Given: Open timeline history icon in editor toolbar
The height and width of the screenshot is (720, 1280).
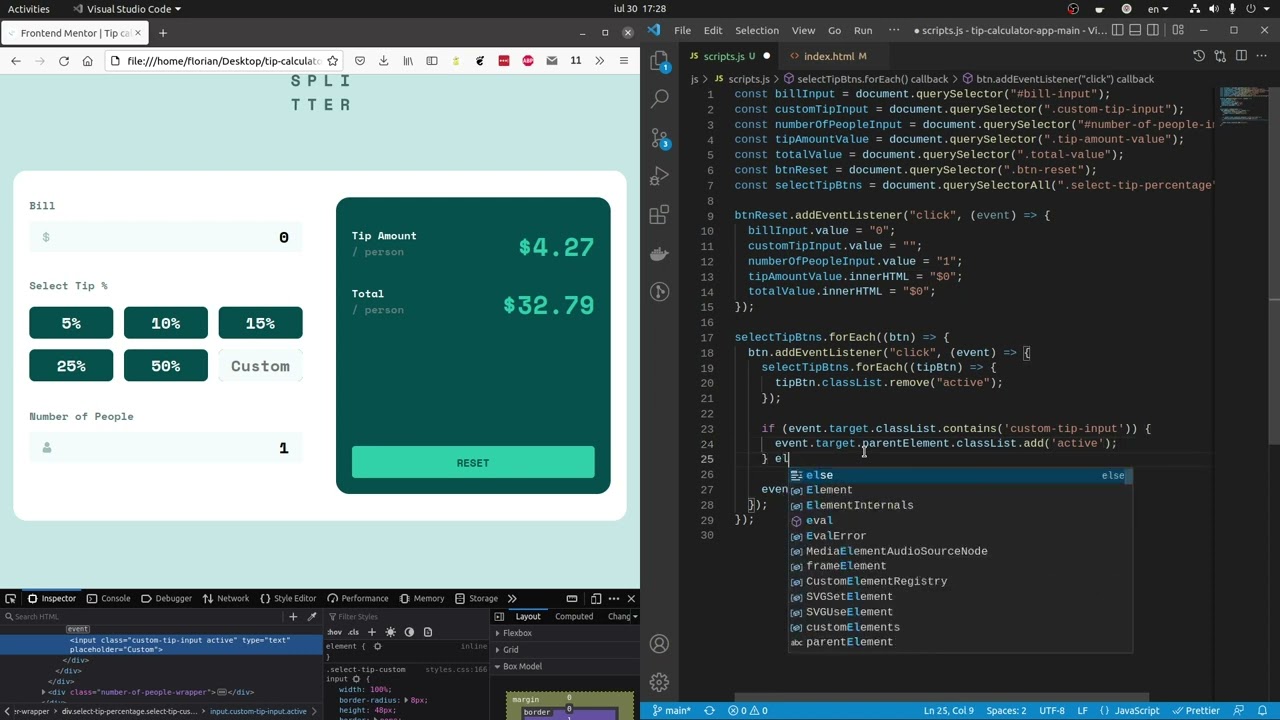Looking at the screenshot, I should 1198,56.
